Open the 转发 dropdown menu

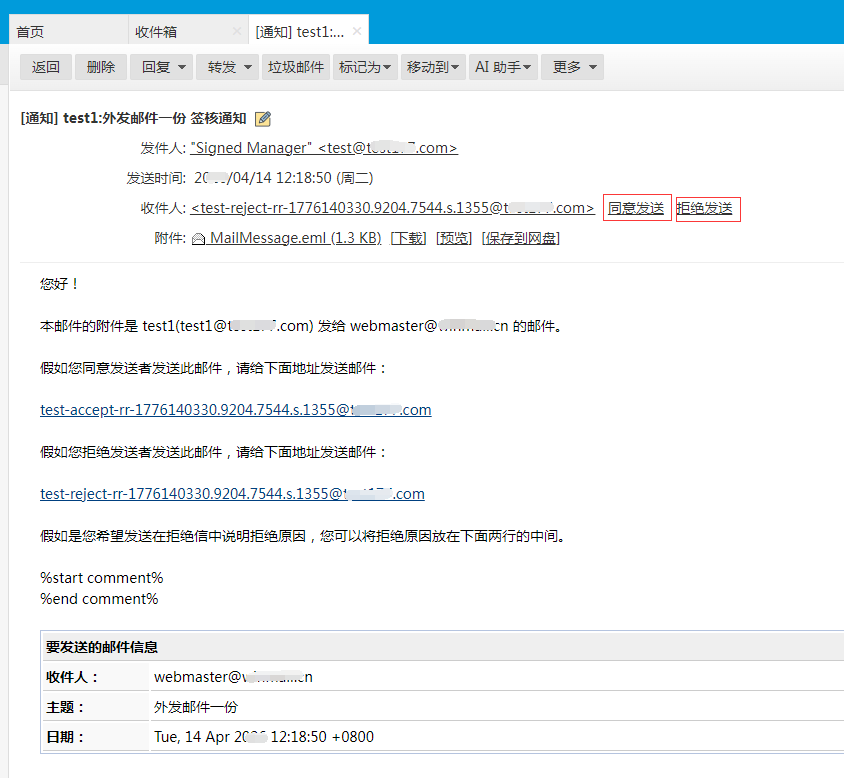[x=228, y=68]
